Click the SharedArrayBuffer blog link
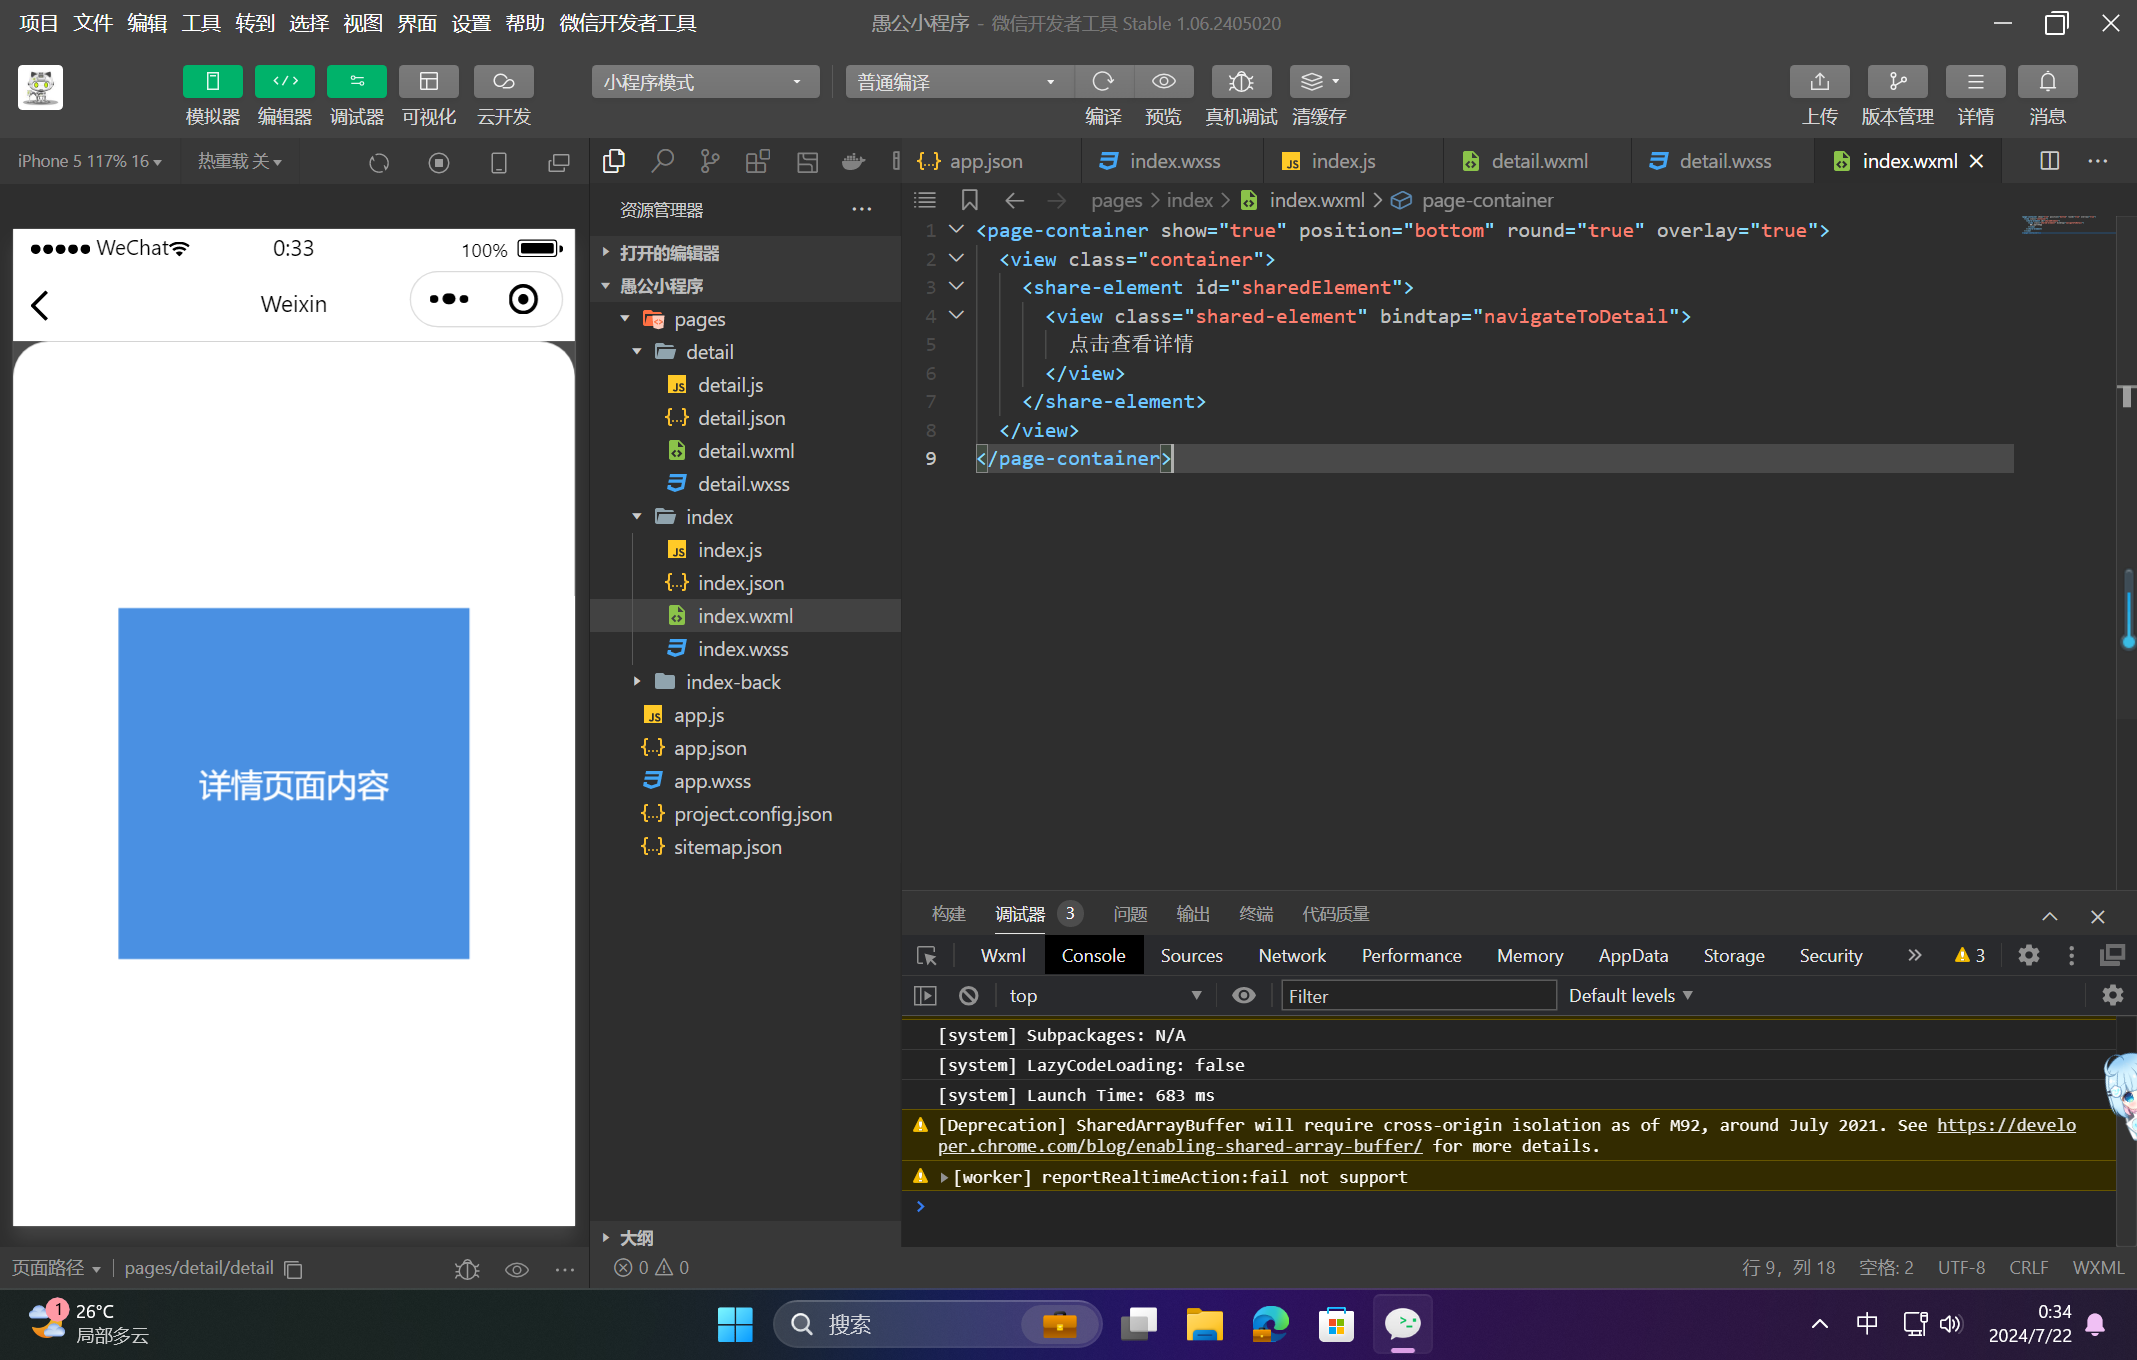Image resolution: width=2137 pixels, height=1360 pixels. (1180, 1147)
